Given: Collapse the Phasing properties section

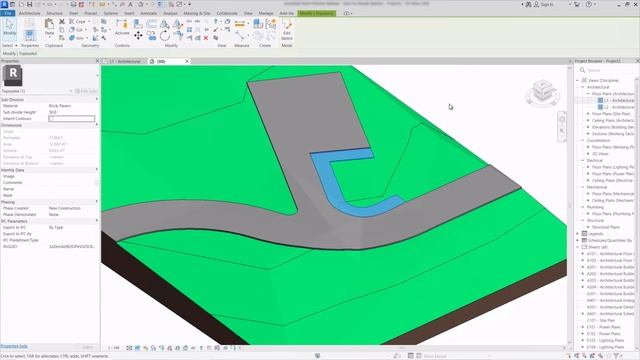Looking at the screenshot, I should [97, 202].
